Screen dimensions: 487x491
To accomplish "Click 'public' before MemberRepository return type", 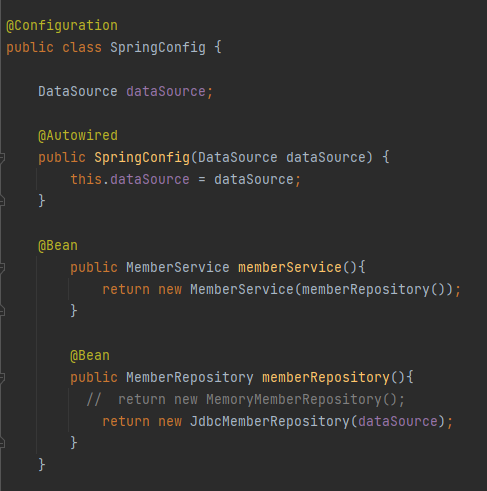I will click(x=94, y=378).
